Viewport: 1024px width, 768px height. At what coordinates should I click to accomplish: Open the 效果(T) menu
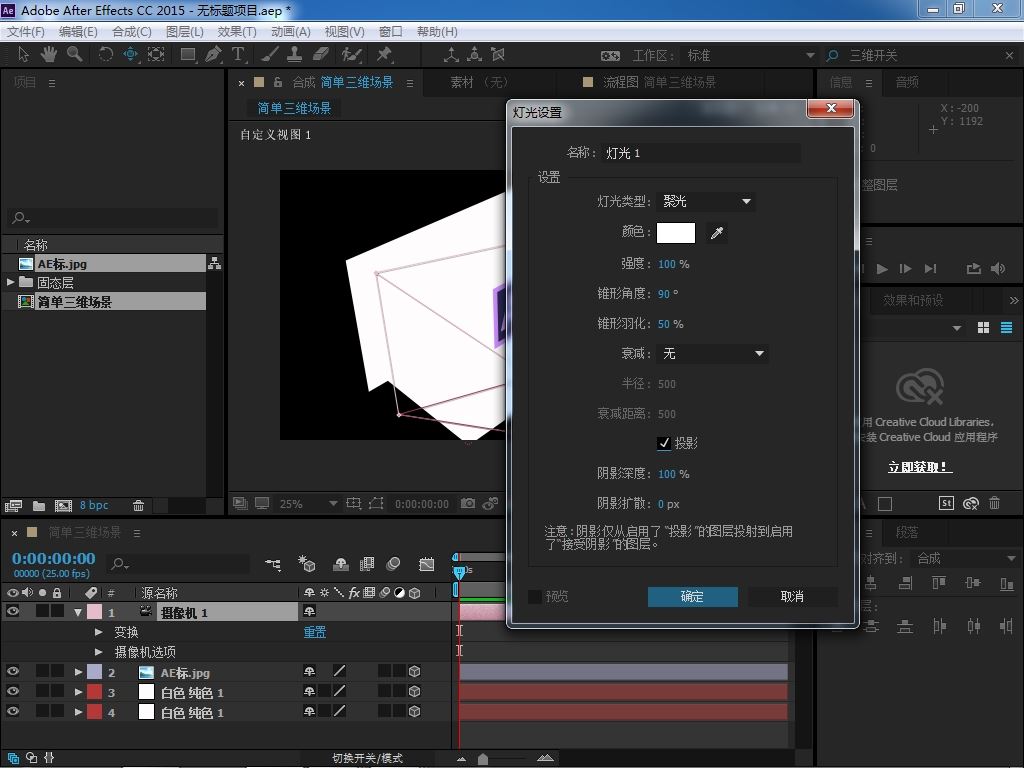tap(237, 31)
